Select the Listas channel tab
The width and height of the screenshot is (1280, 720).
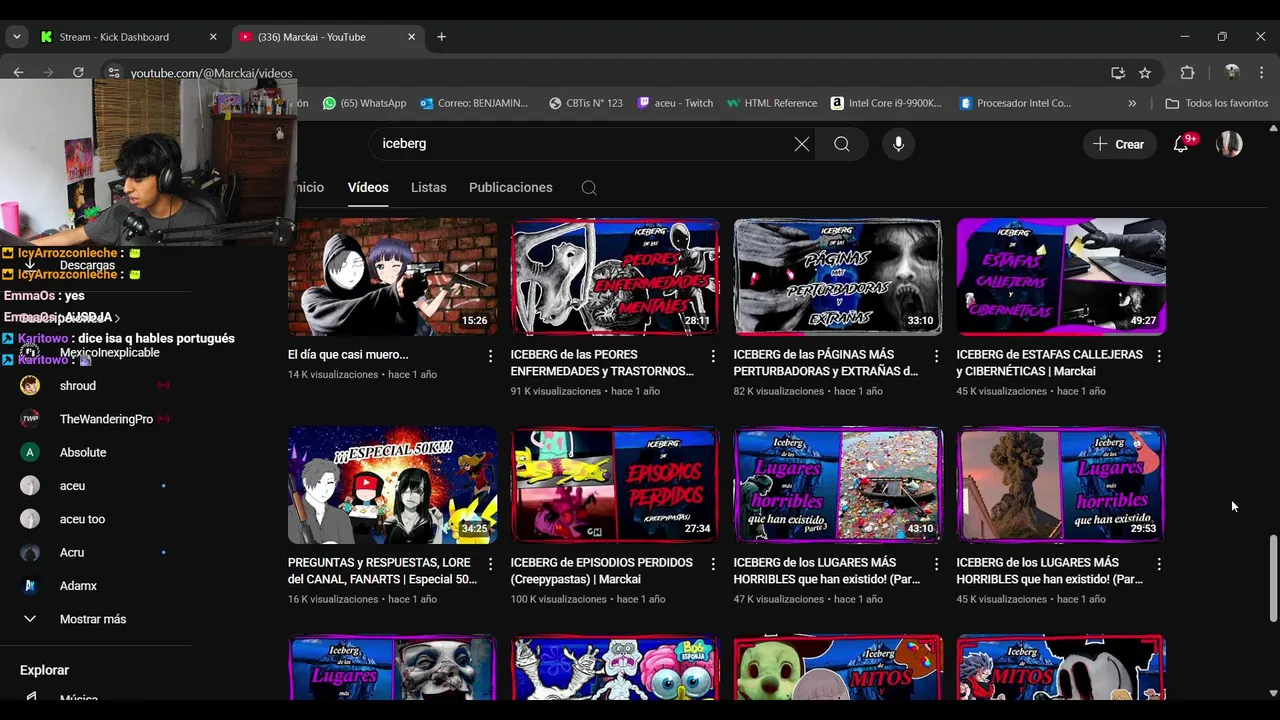click(428, 188)
